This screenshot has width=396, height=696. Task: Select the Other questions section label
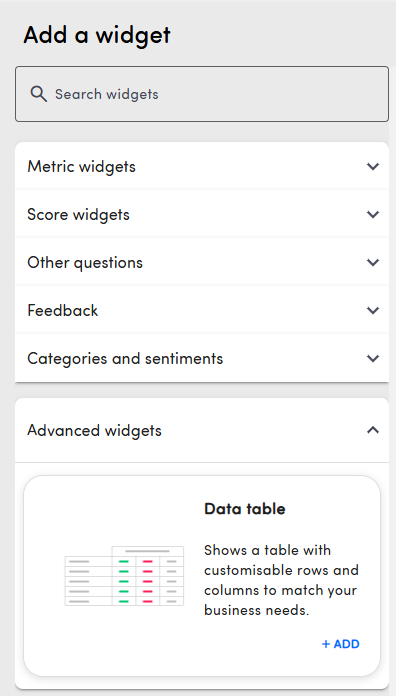[x=85, y=263]
